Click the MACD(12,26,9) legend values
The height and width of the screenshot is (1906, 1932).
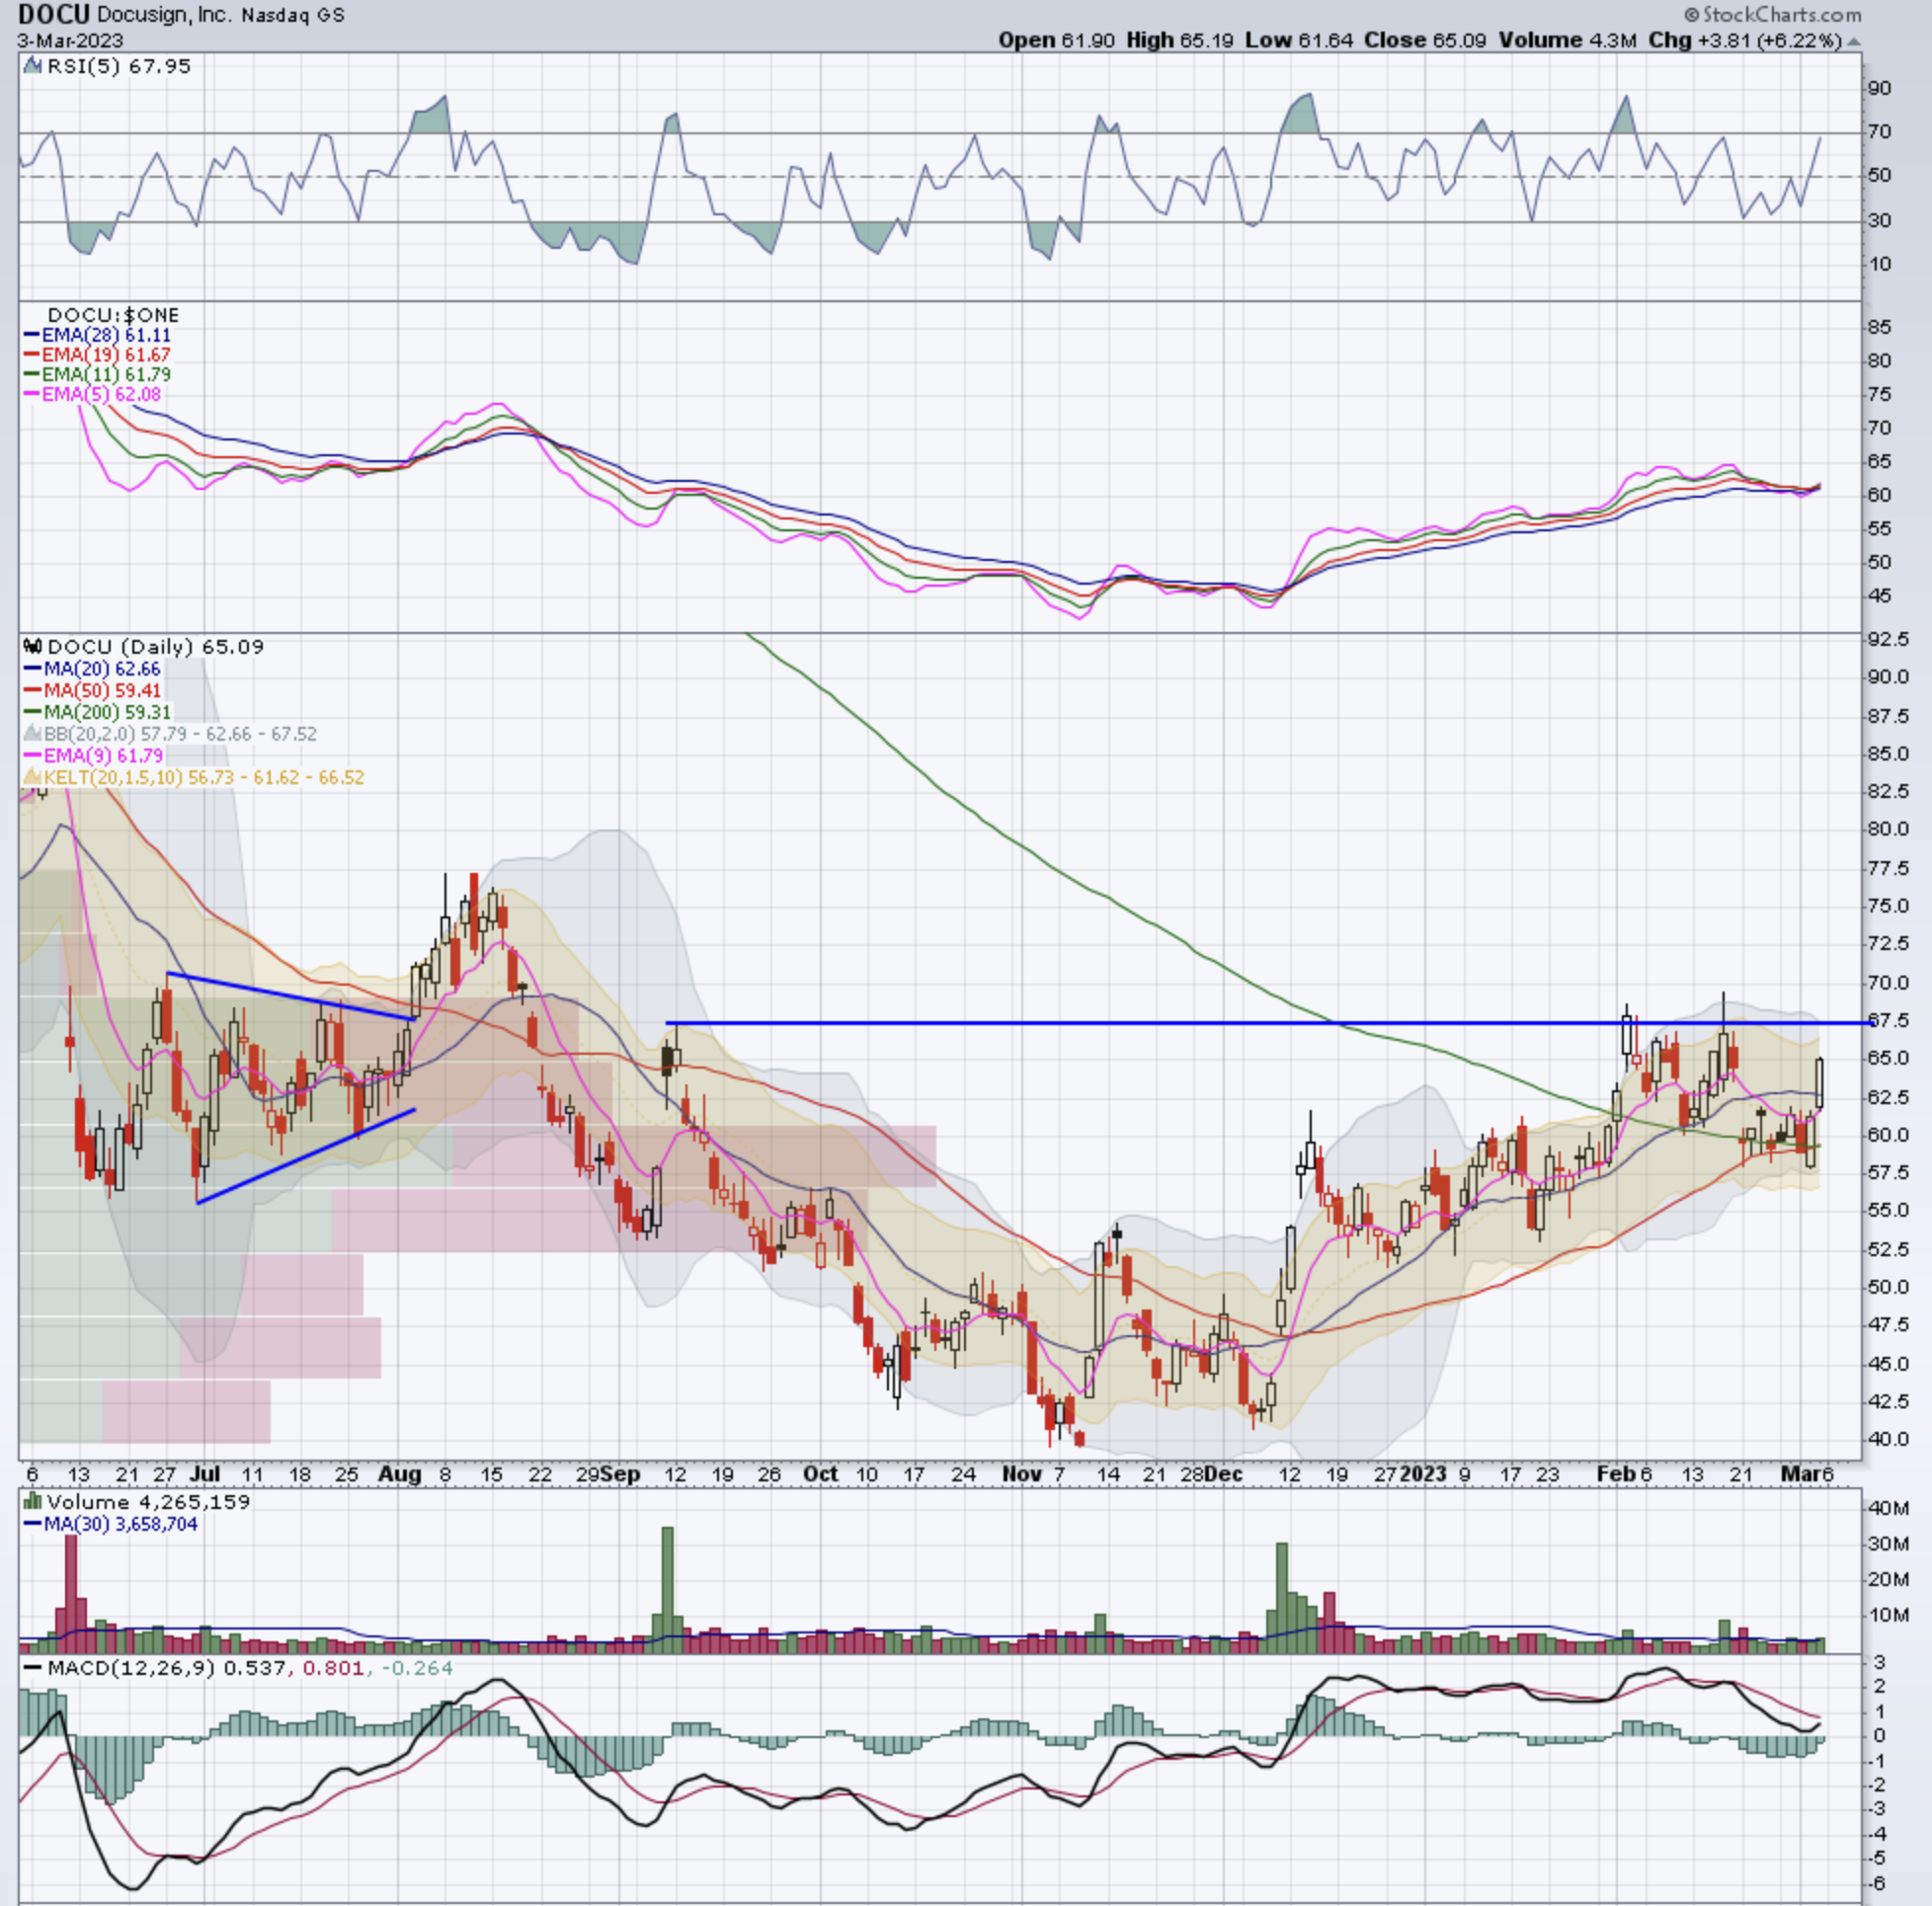[x=250, y=1669]
